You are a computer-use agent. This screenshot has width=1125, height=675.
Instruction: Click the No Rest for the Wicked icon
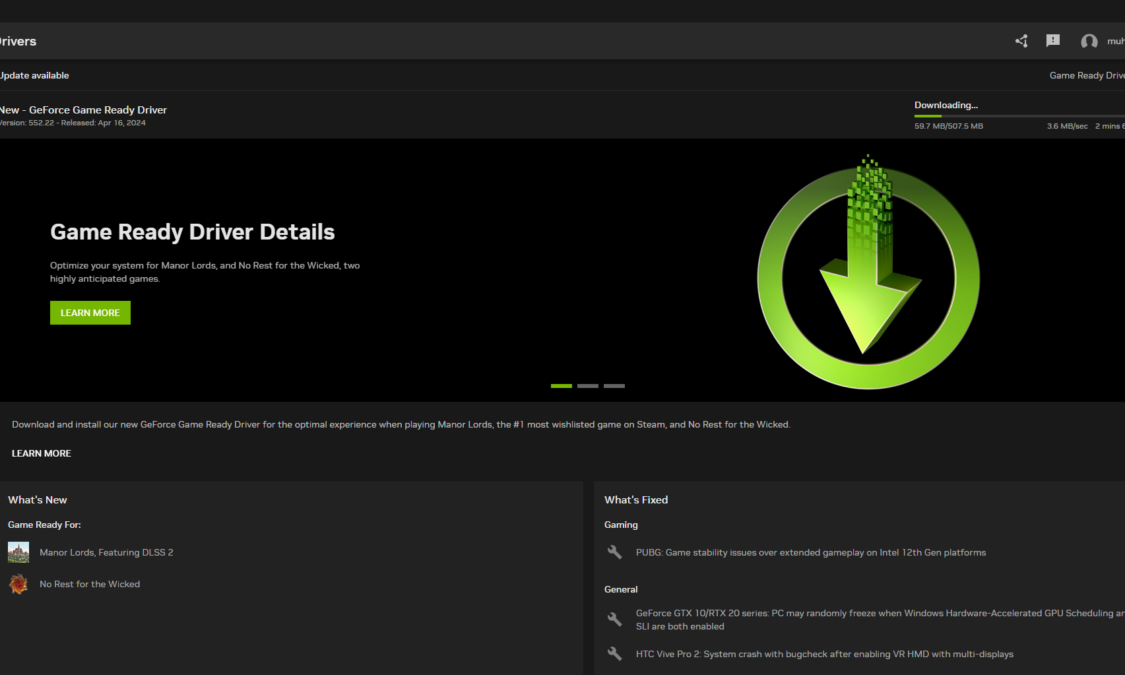(19, 584)
